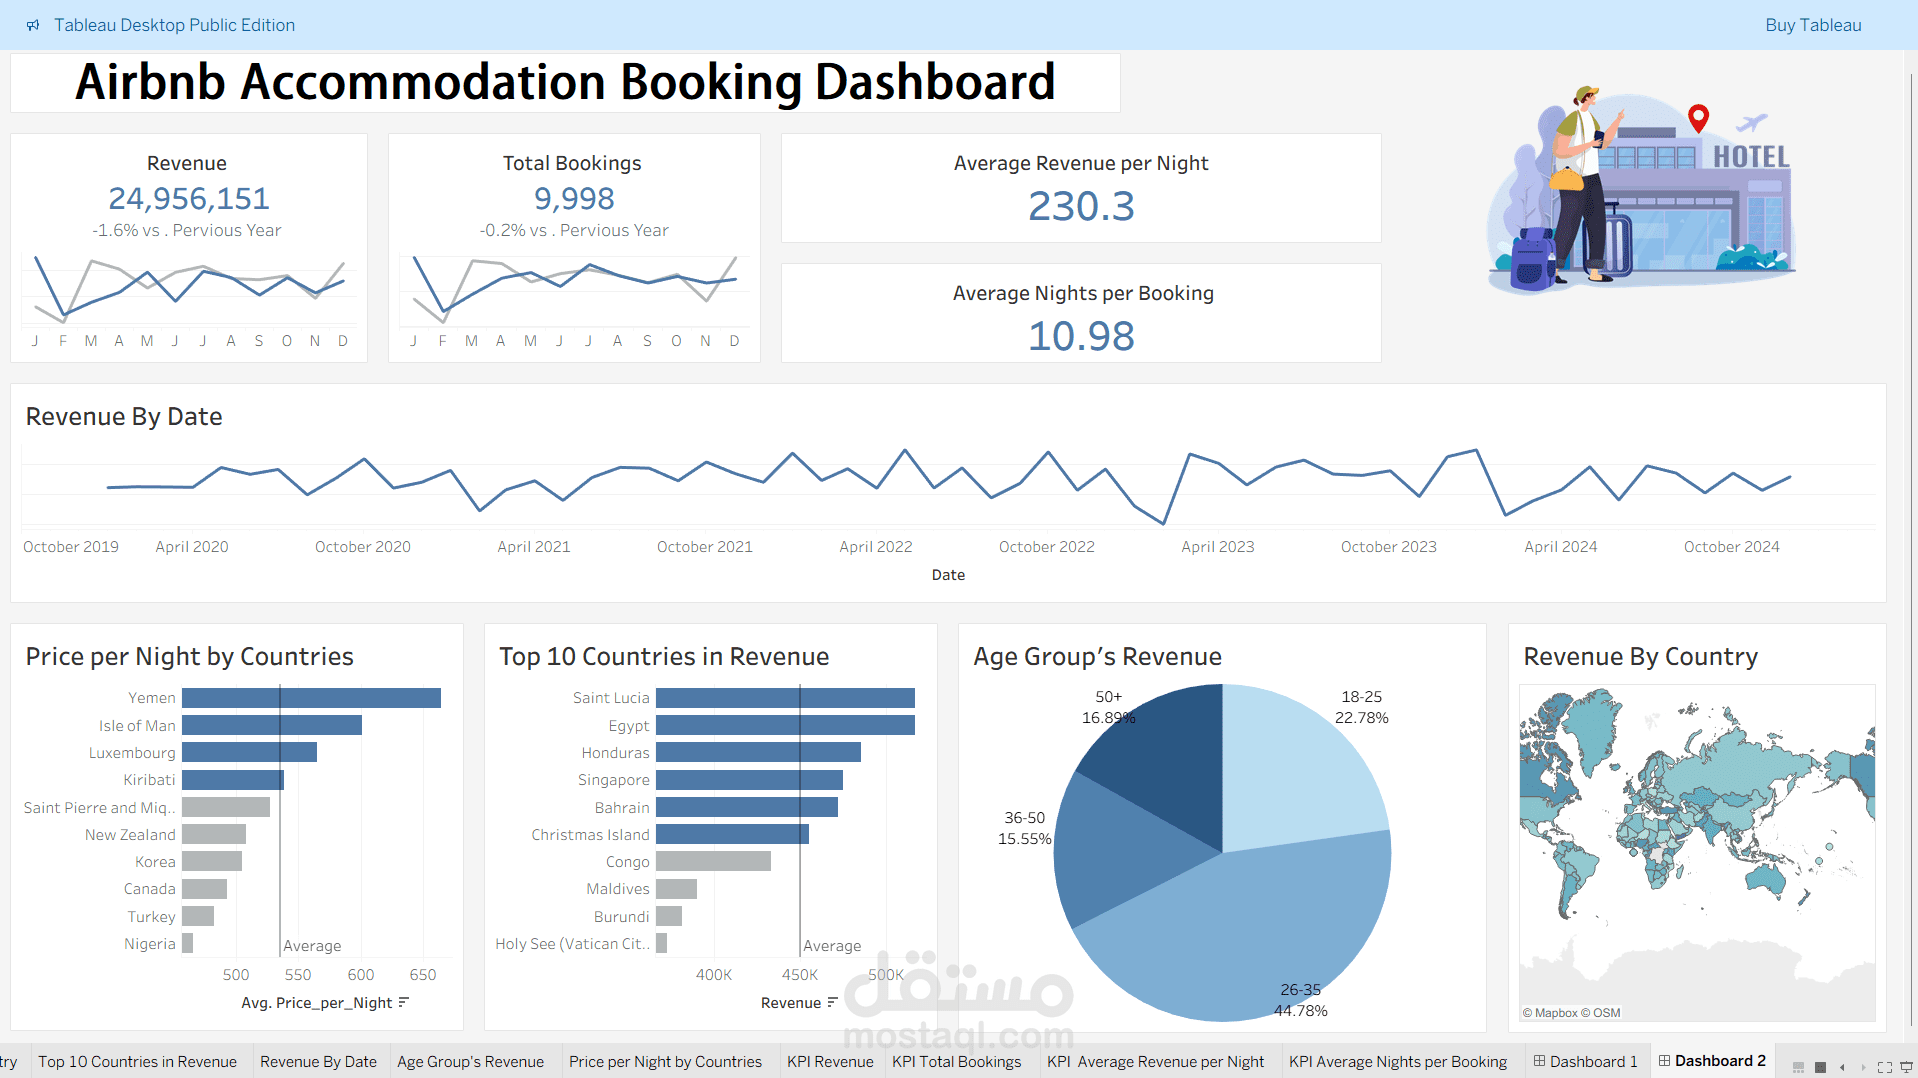Image resolution: width=1918 pixels, height=1078 pixels.
Task: Click the Mapbox attribution link on the map
Action: pos(1549,1013)
